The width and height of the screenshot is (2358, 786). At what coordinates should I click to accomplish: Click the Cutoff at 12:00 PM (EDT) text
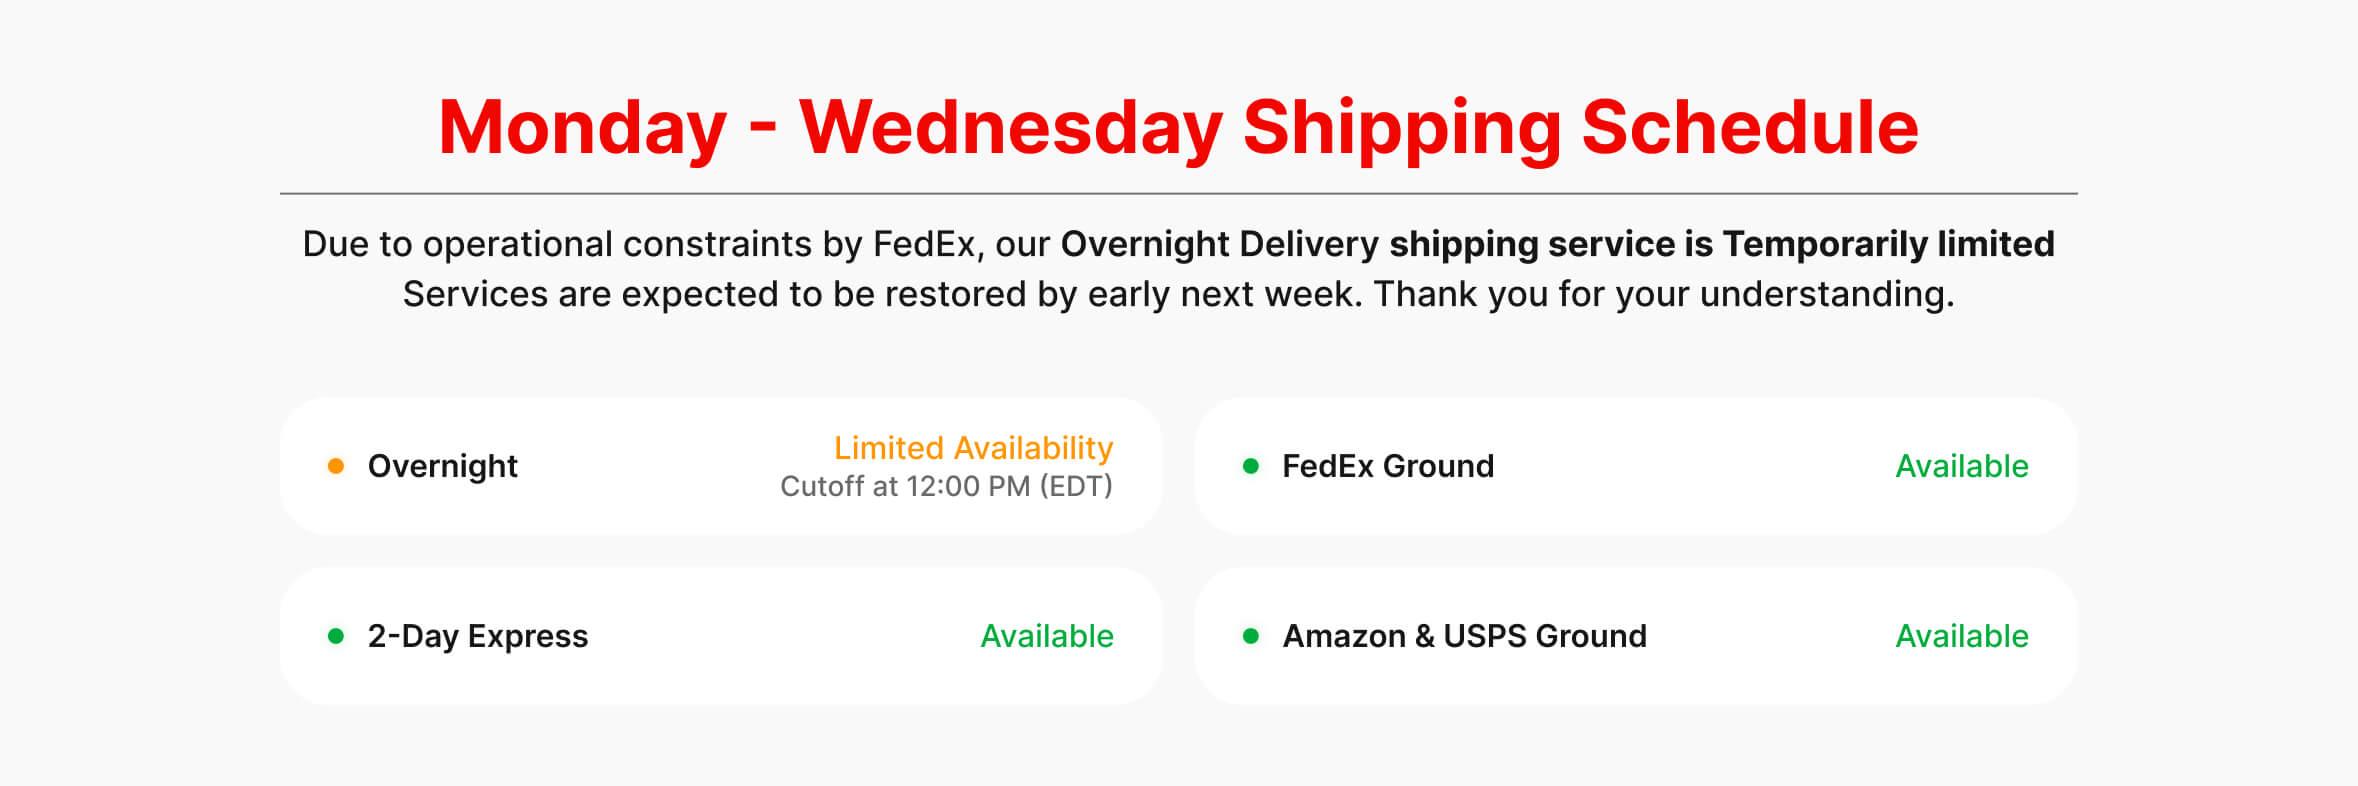tap(946, 486)
